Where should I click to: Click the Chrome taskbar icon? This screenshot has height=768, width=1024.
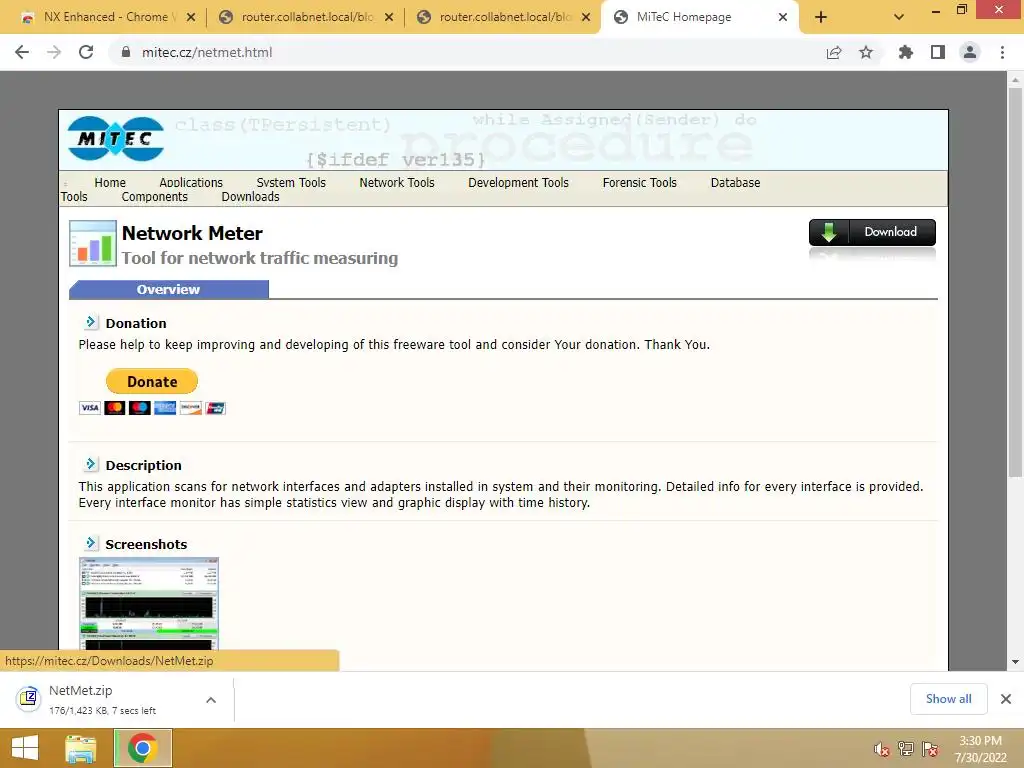pos(143,748)
